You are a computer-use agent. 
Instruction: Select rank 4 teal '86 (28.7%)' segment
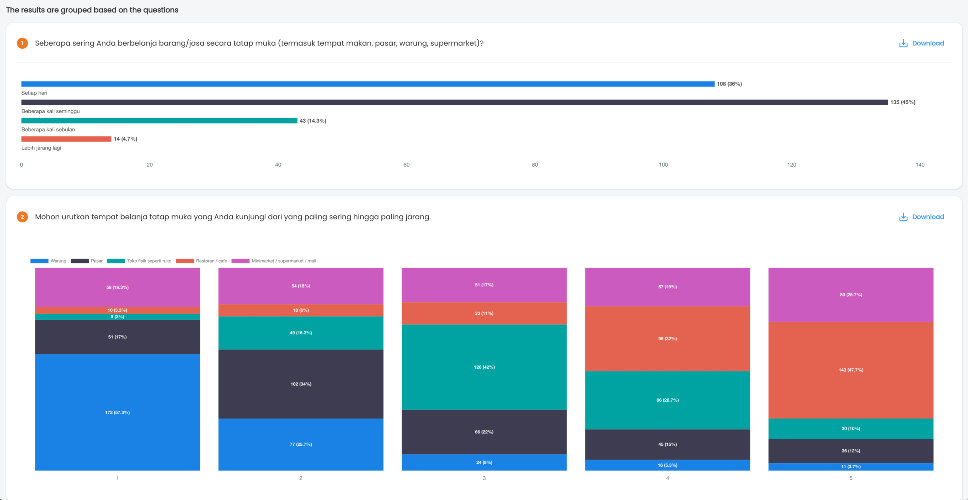[x=667, y=400]
